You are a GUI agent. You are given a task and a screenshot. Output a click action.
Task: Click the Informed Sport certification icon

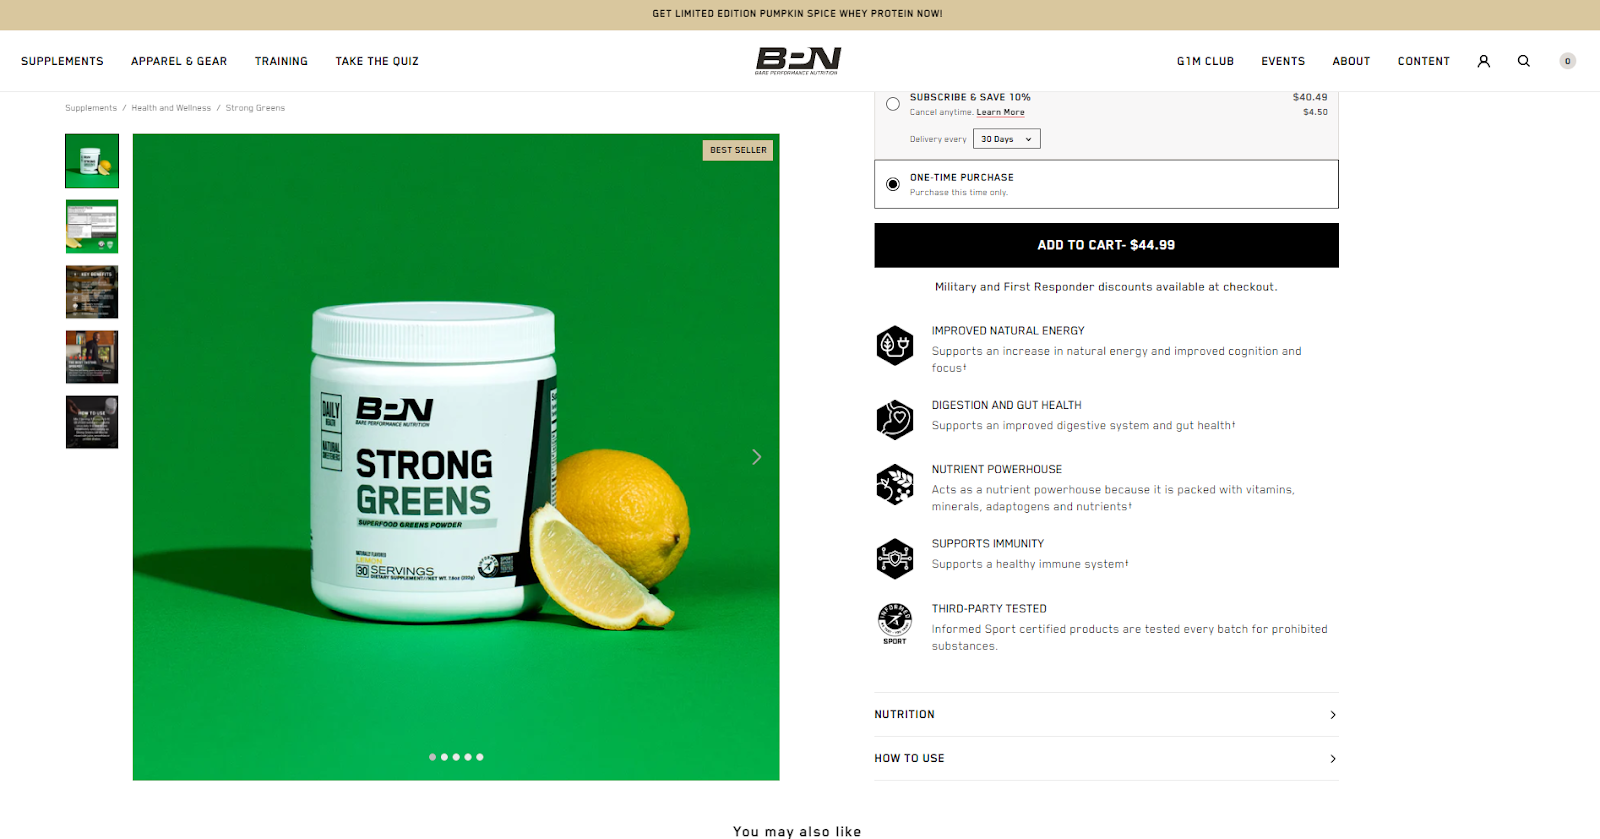click(895, 623)
